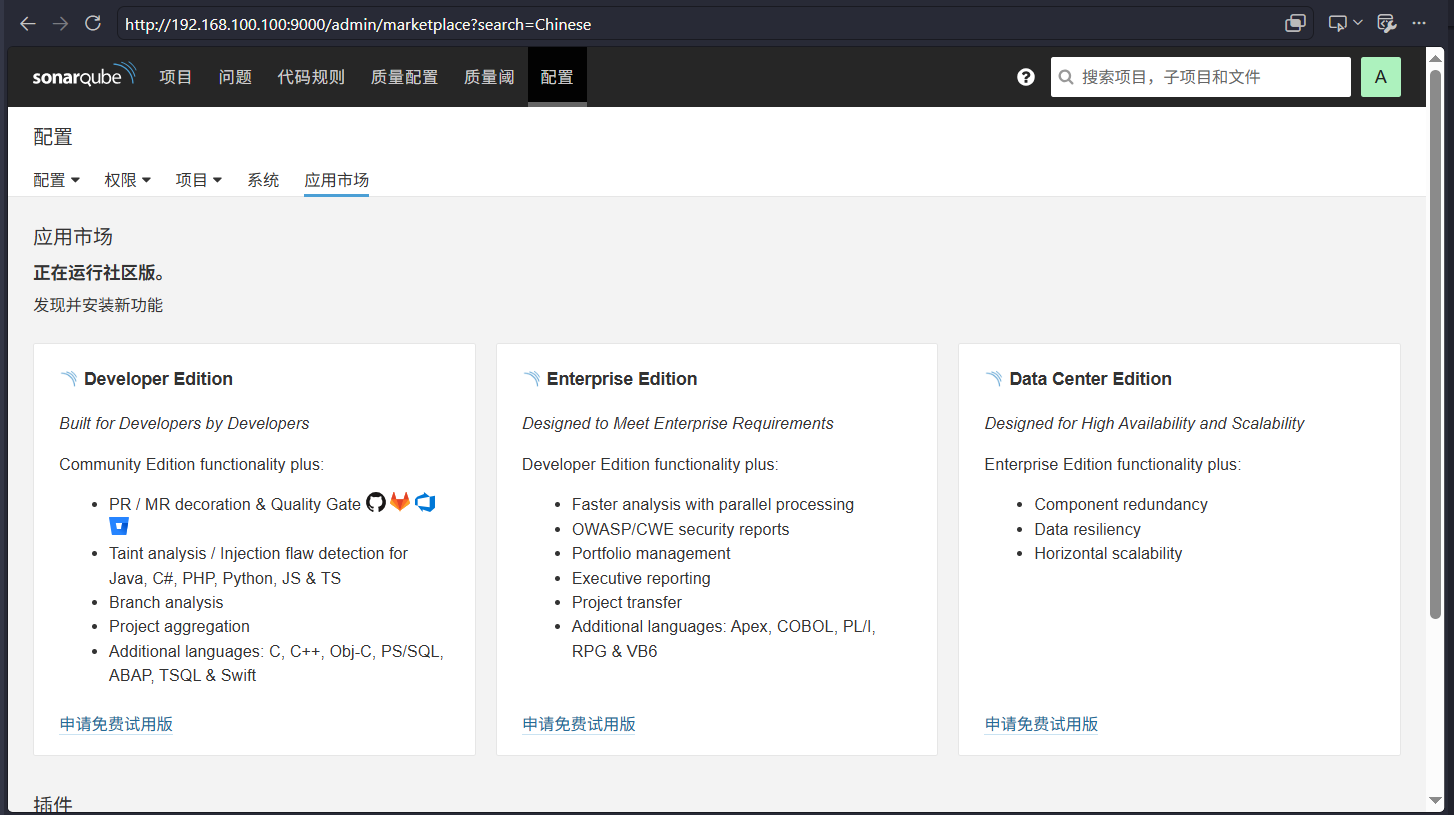Open the browser three-dots menu
Screen dimensions: 1454x815
(1419, 23)
